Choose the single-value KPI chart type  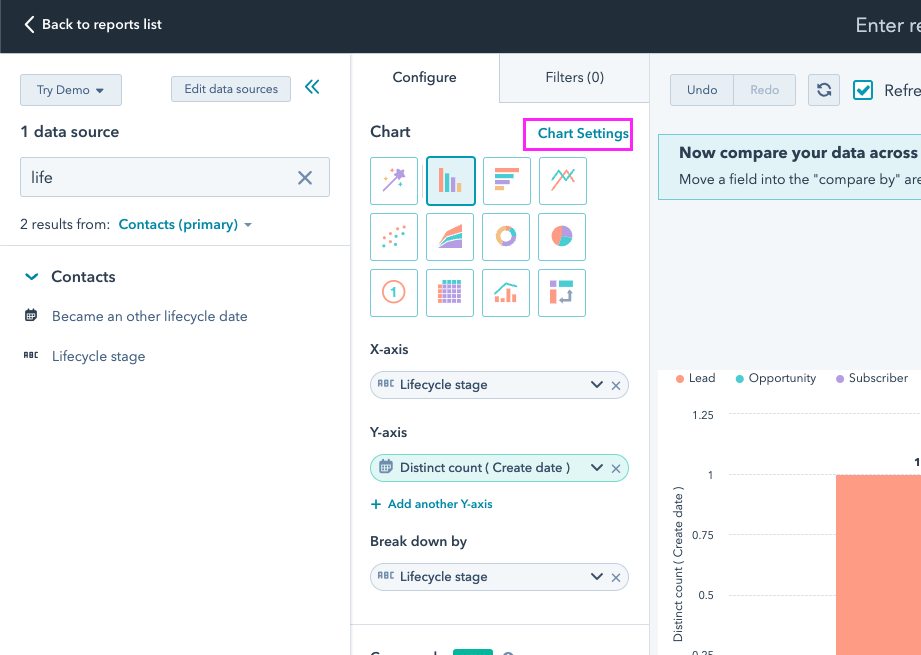pyautogui.click(x=393, y=292)
